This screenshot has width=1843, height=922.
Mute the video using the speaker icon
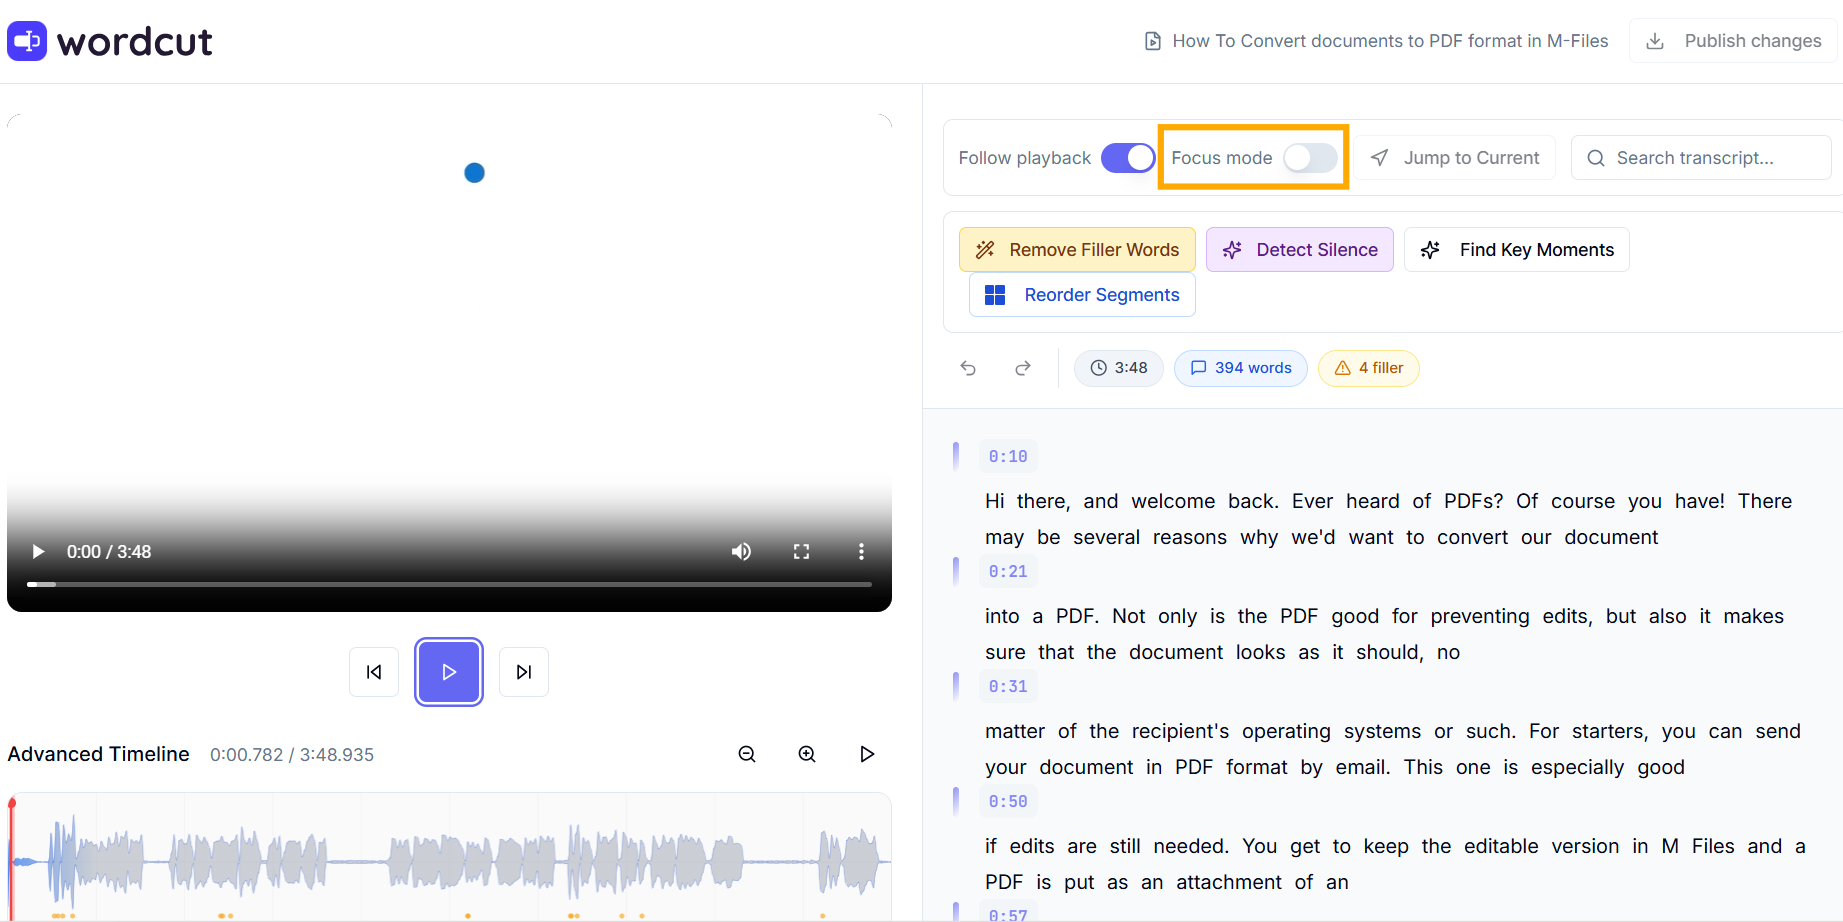[741, 552]
